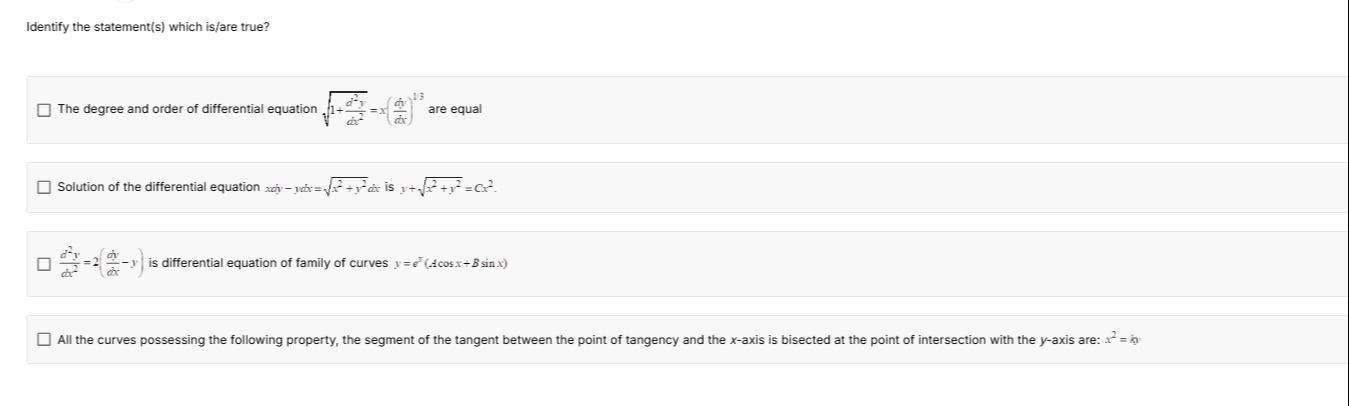Enable the checkbox for the tangent bisected statement
The image size is (1349, 406).
coord(42,340)
